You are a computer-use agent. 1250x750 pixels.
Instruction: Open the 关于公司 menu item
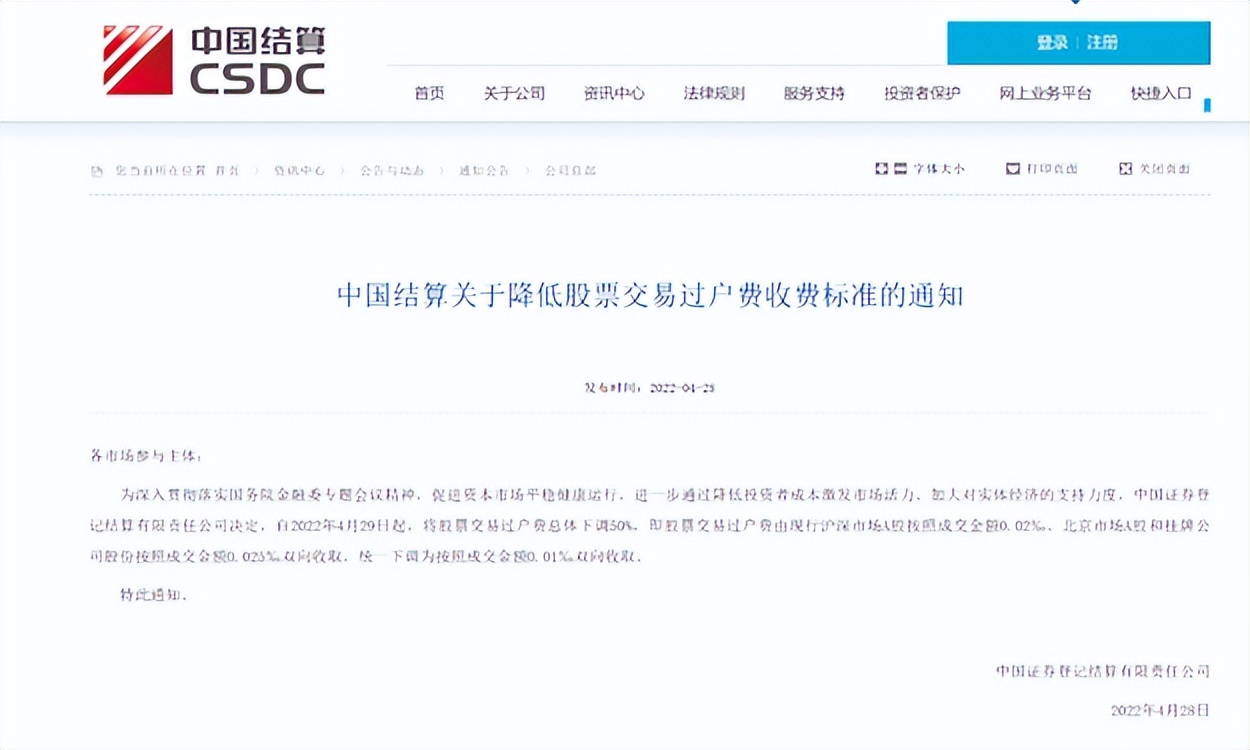click(x=516, y=92)
